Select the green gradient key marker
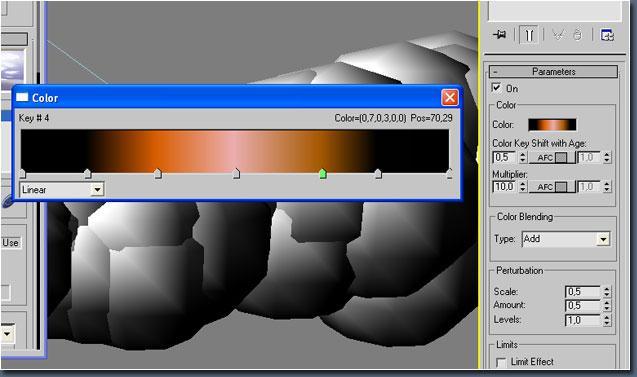Viewport: 637px width, 377px height. click(x=323, y=174)
